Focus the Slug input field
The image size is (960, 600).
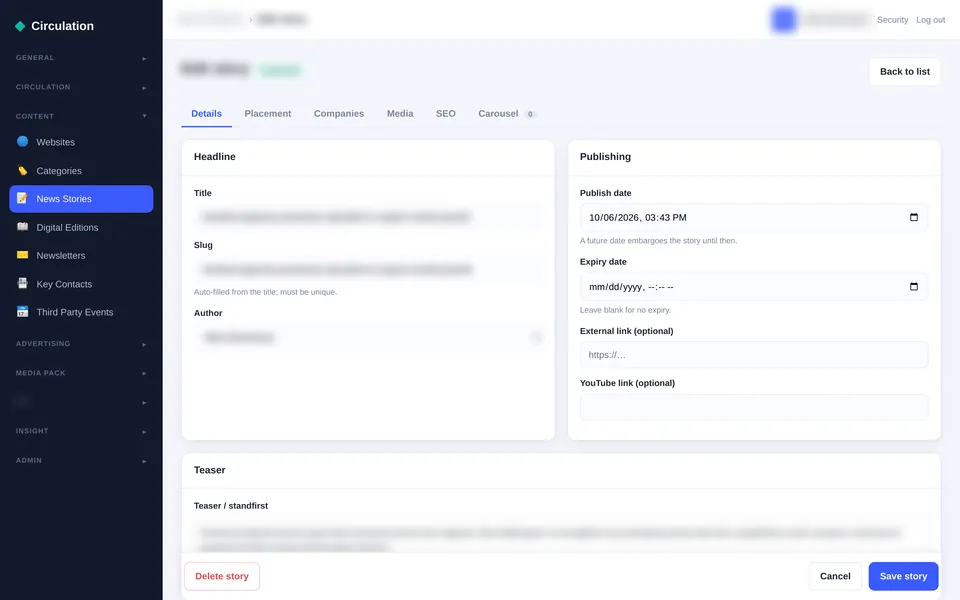(x=368, y=269)
